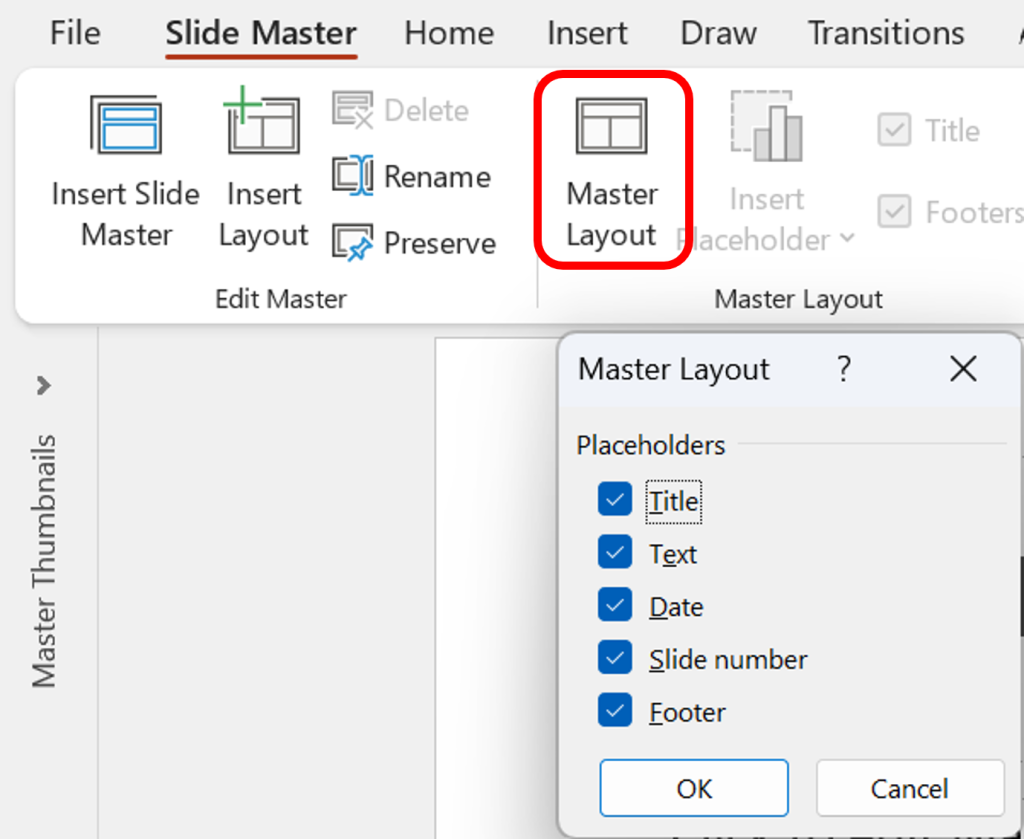Open the Insert Placeholder dropdown arrow
The height and width of the screenshot is (839, 1024).
pos(846,240)
